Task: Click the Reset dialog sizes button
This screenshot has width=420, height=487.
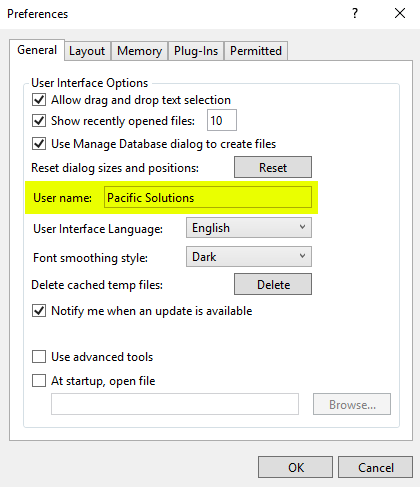Action: point(273,167)
